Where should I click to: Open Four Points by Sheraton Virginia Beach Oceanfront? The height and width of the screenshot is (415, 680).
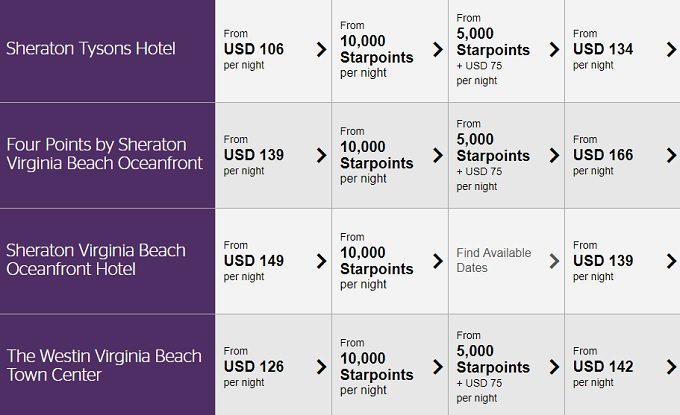click(105, 154)
